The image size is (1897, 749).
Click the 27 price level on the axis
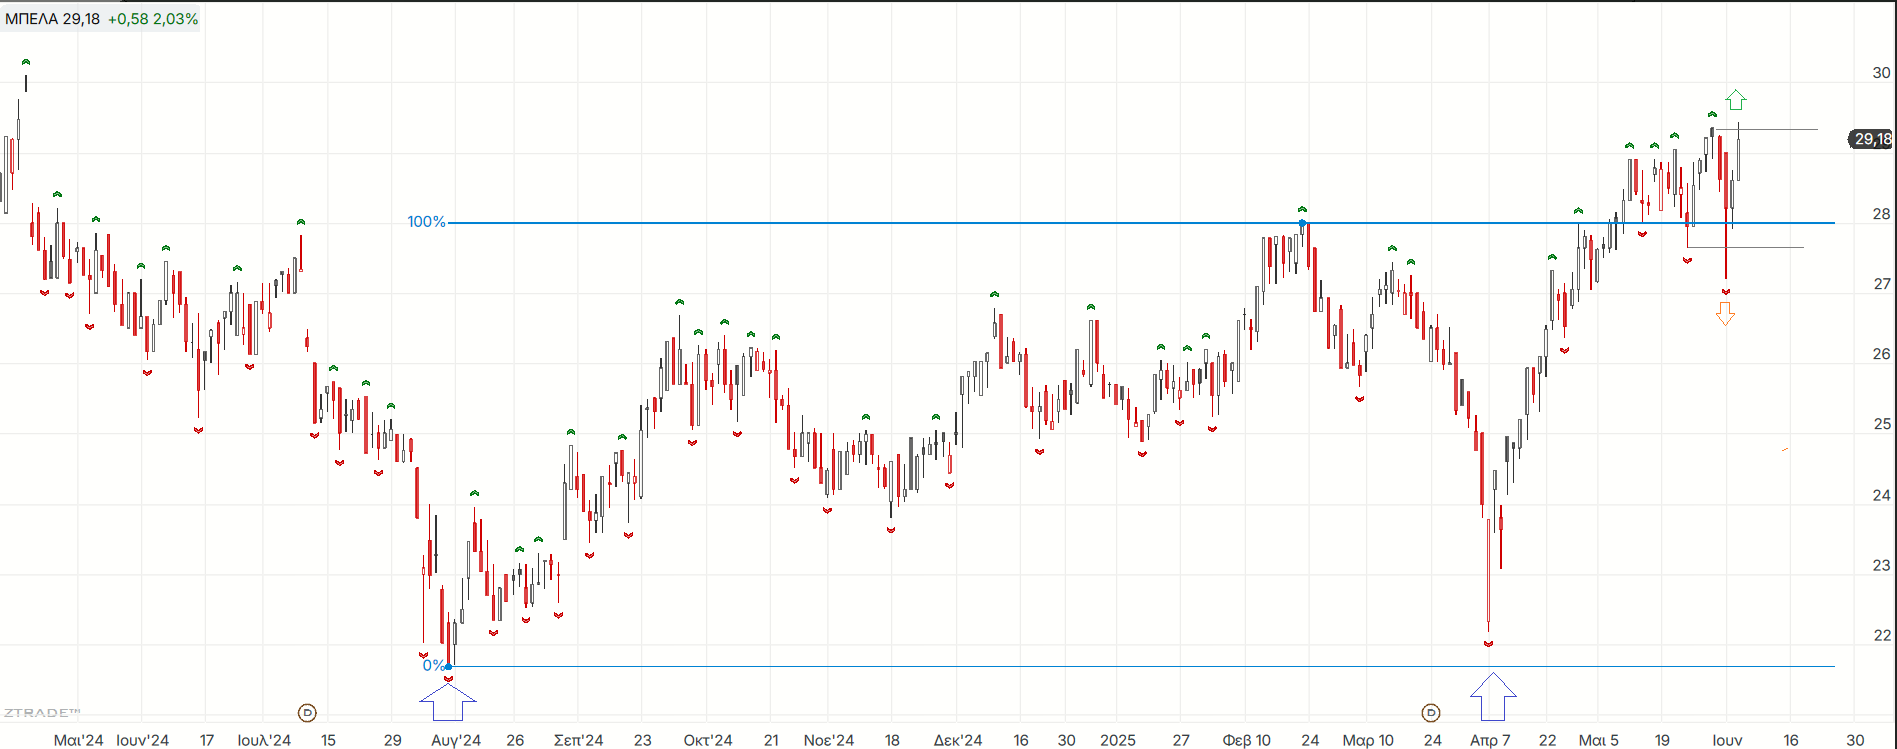point(1882,284)
